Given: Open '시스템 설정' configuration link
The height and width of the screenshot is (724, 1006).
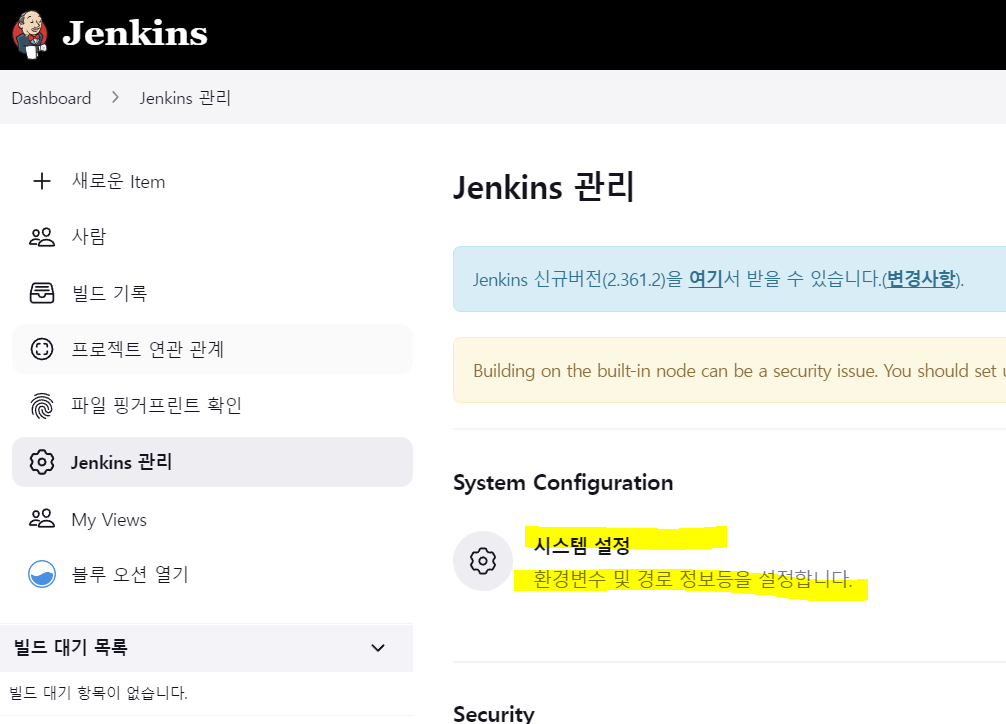Looking at the screenshot, I should [582, 546].
